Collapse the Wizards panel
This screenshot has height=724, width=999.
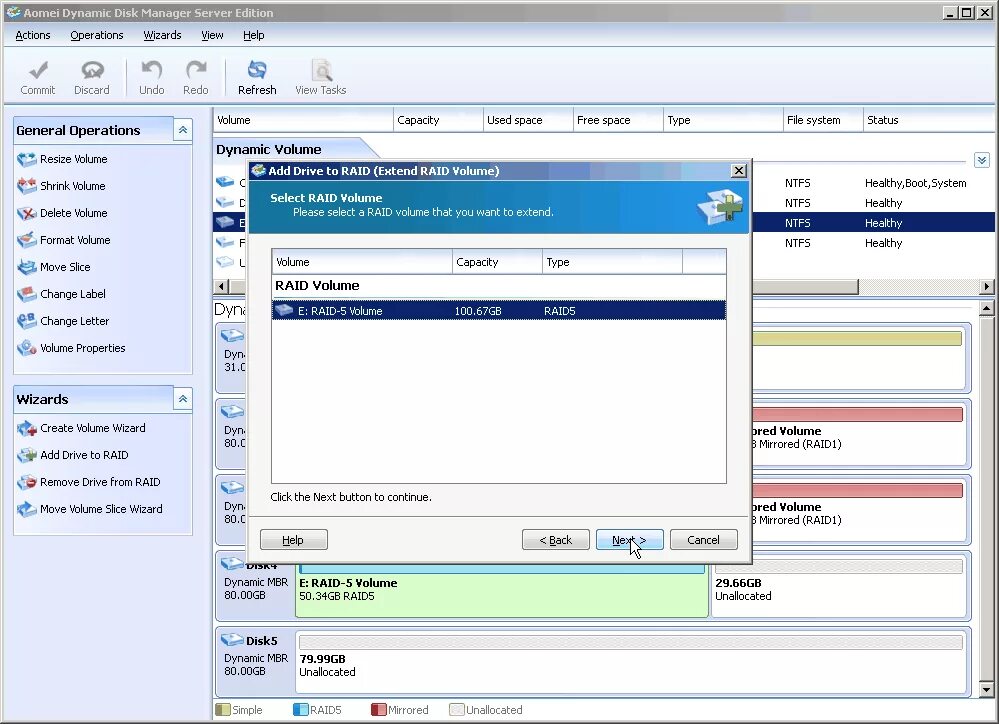point(183,399)
